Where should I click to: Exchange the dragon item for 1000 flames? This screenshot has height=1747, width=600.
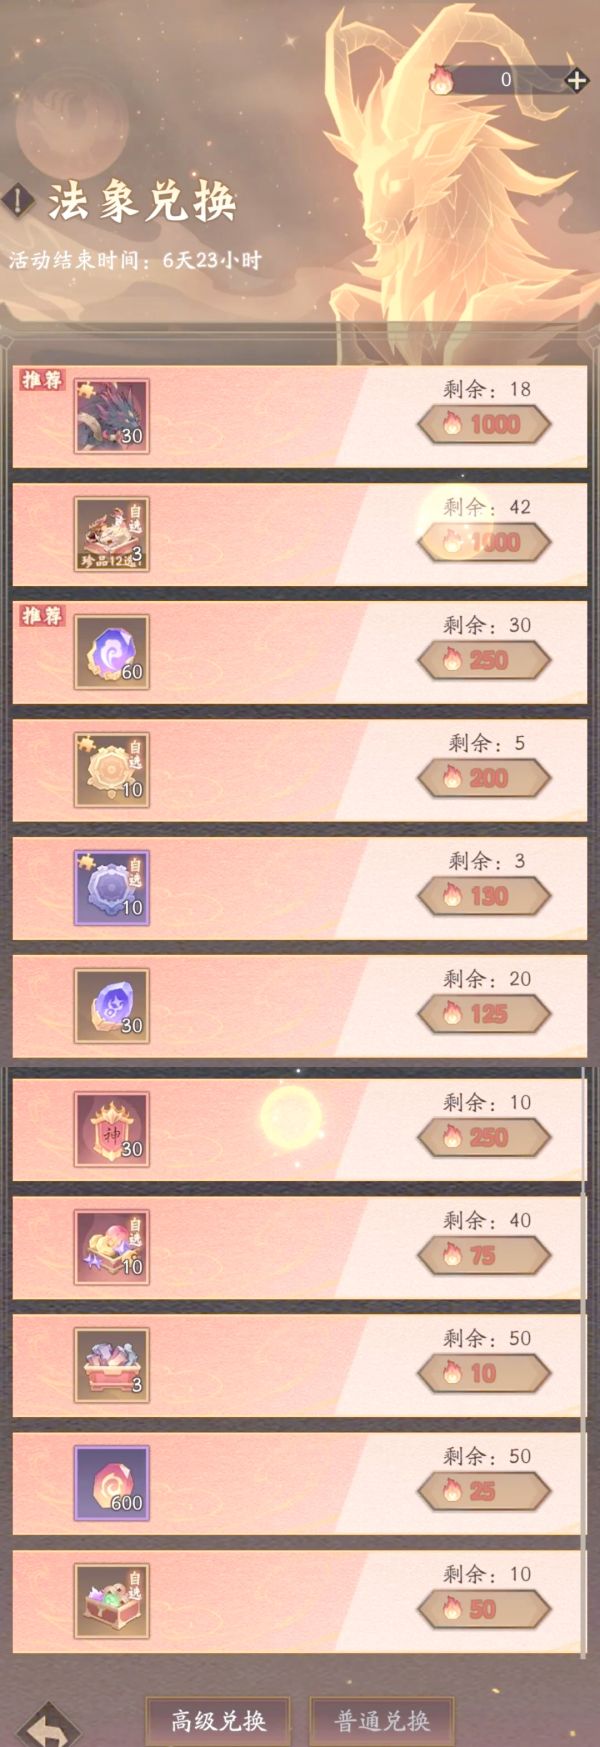click(x=484, y=424)
